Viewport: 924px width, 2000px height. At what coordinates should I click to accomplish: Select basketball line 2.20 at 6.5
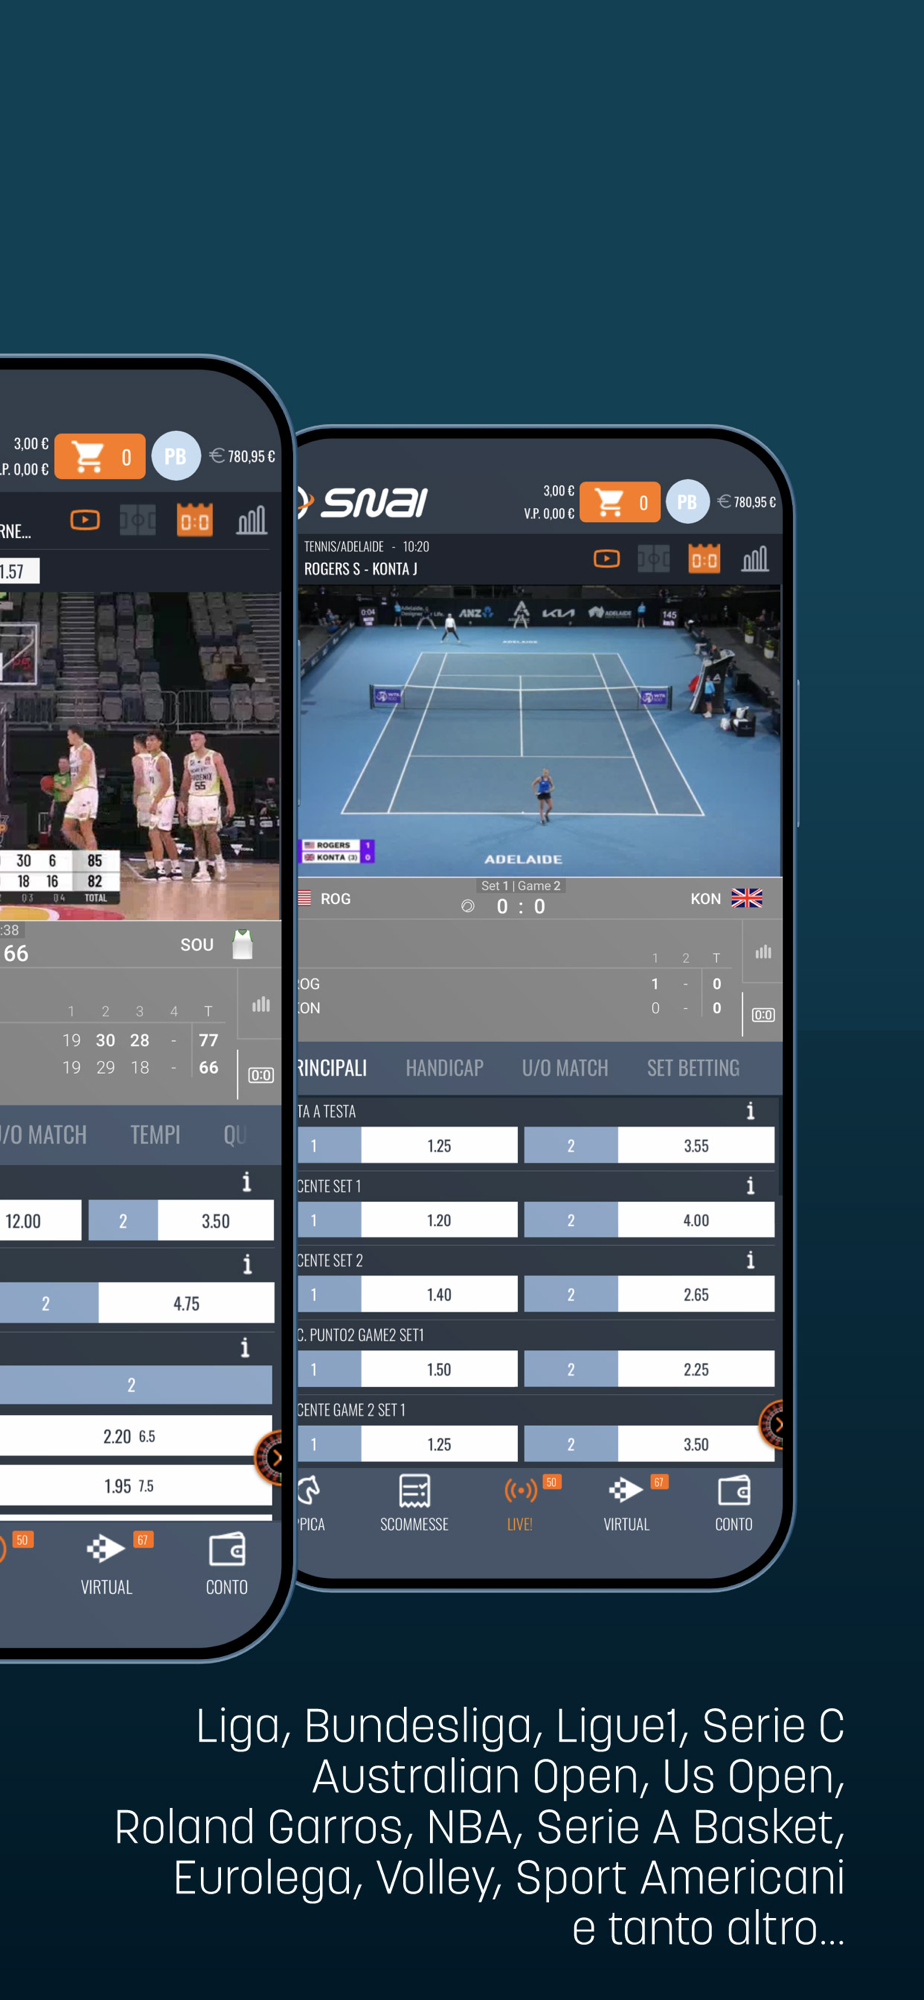pos(136,1436)
